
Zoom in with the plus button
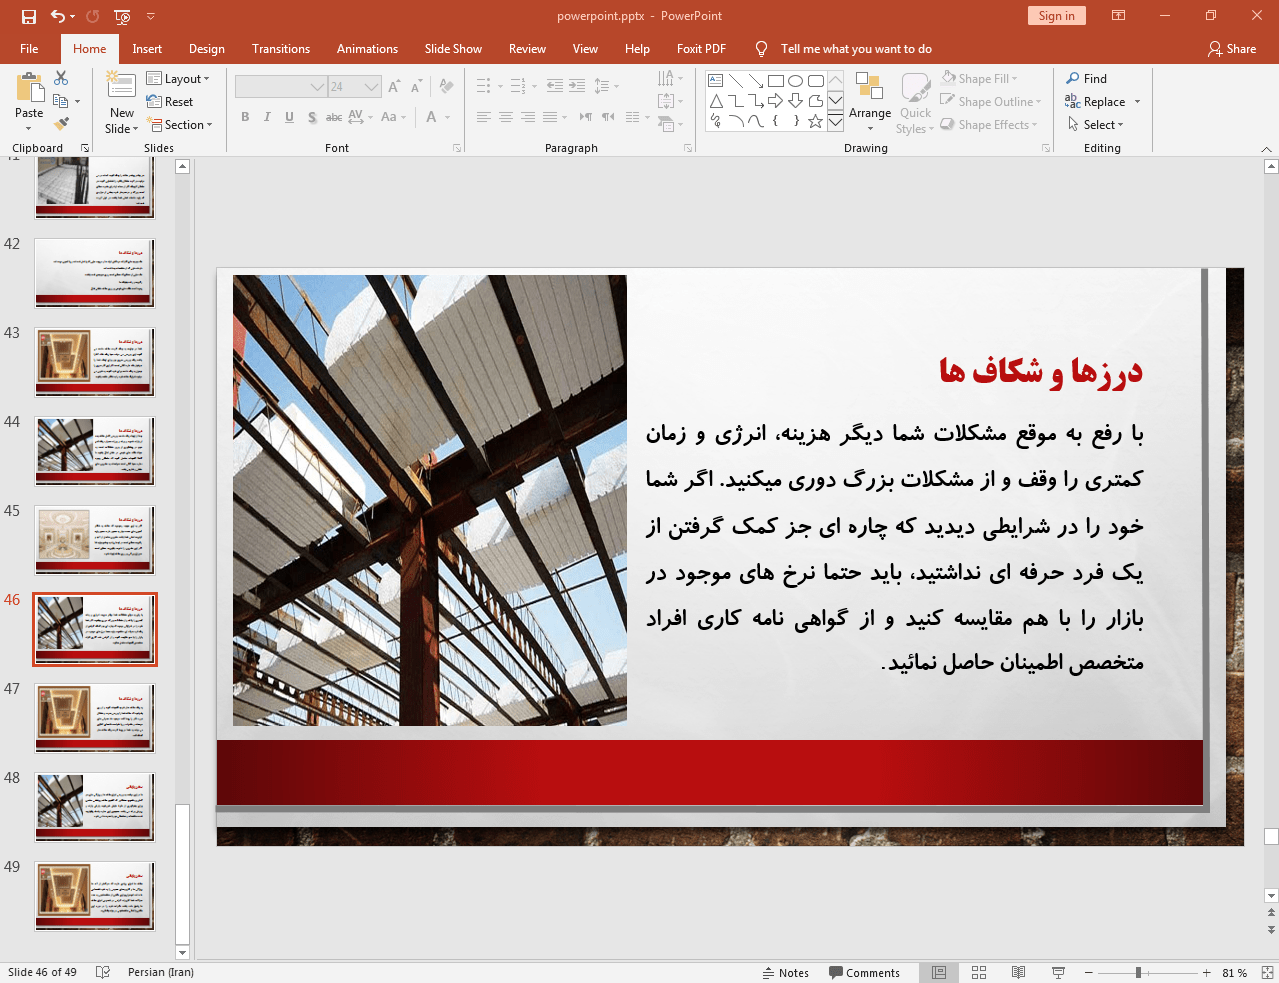pos(1206,972)
